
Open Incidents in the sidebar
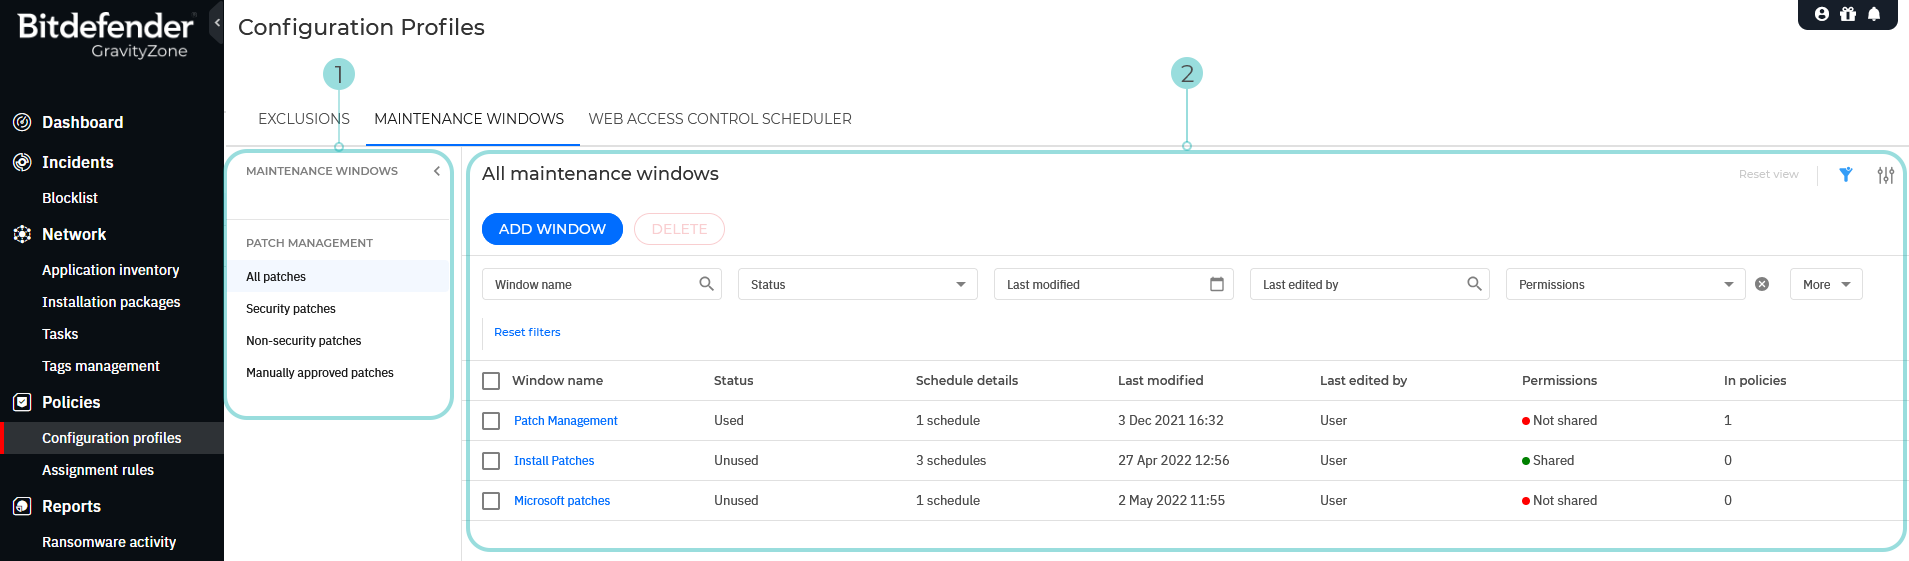tap(78, 162)
